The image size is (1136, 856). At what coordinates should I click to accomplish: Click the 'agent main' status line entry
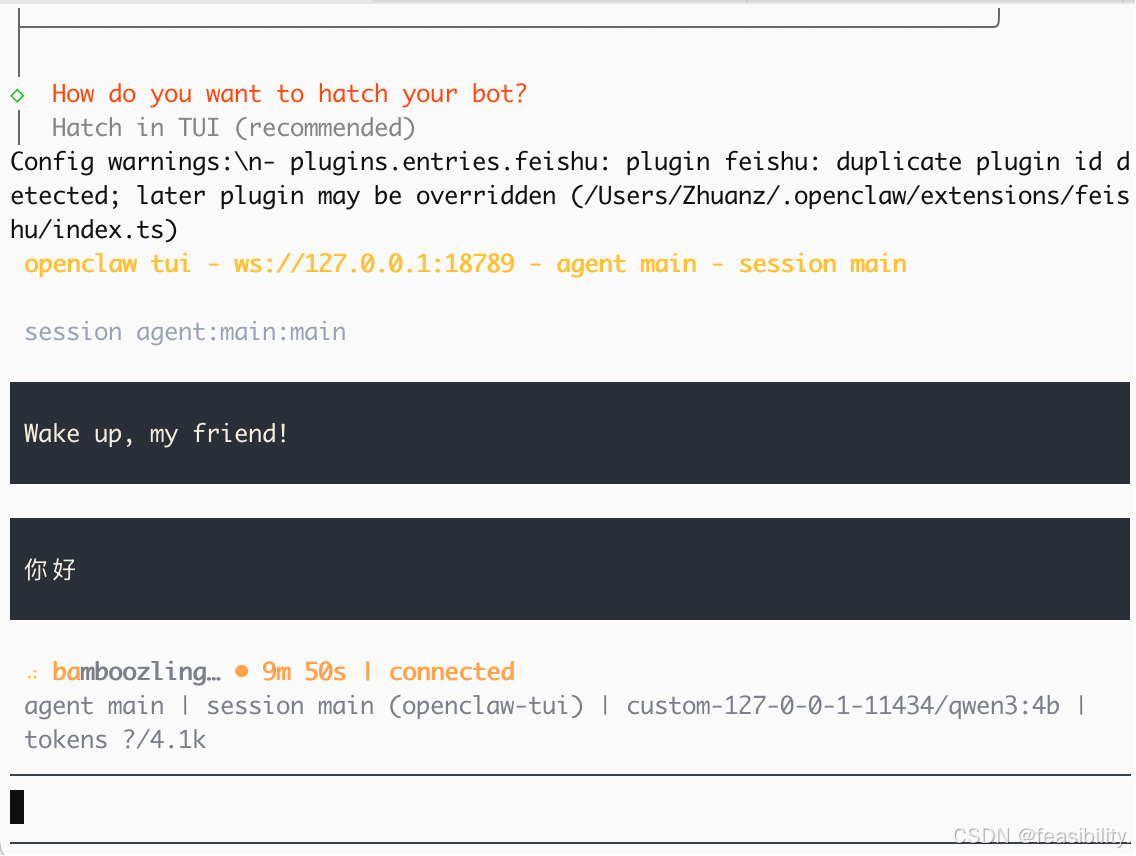click(94, 705)
